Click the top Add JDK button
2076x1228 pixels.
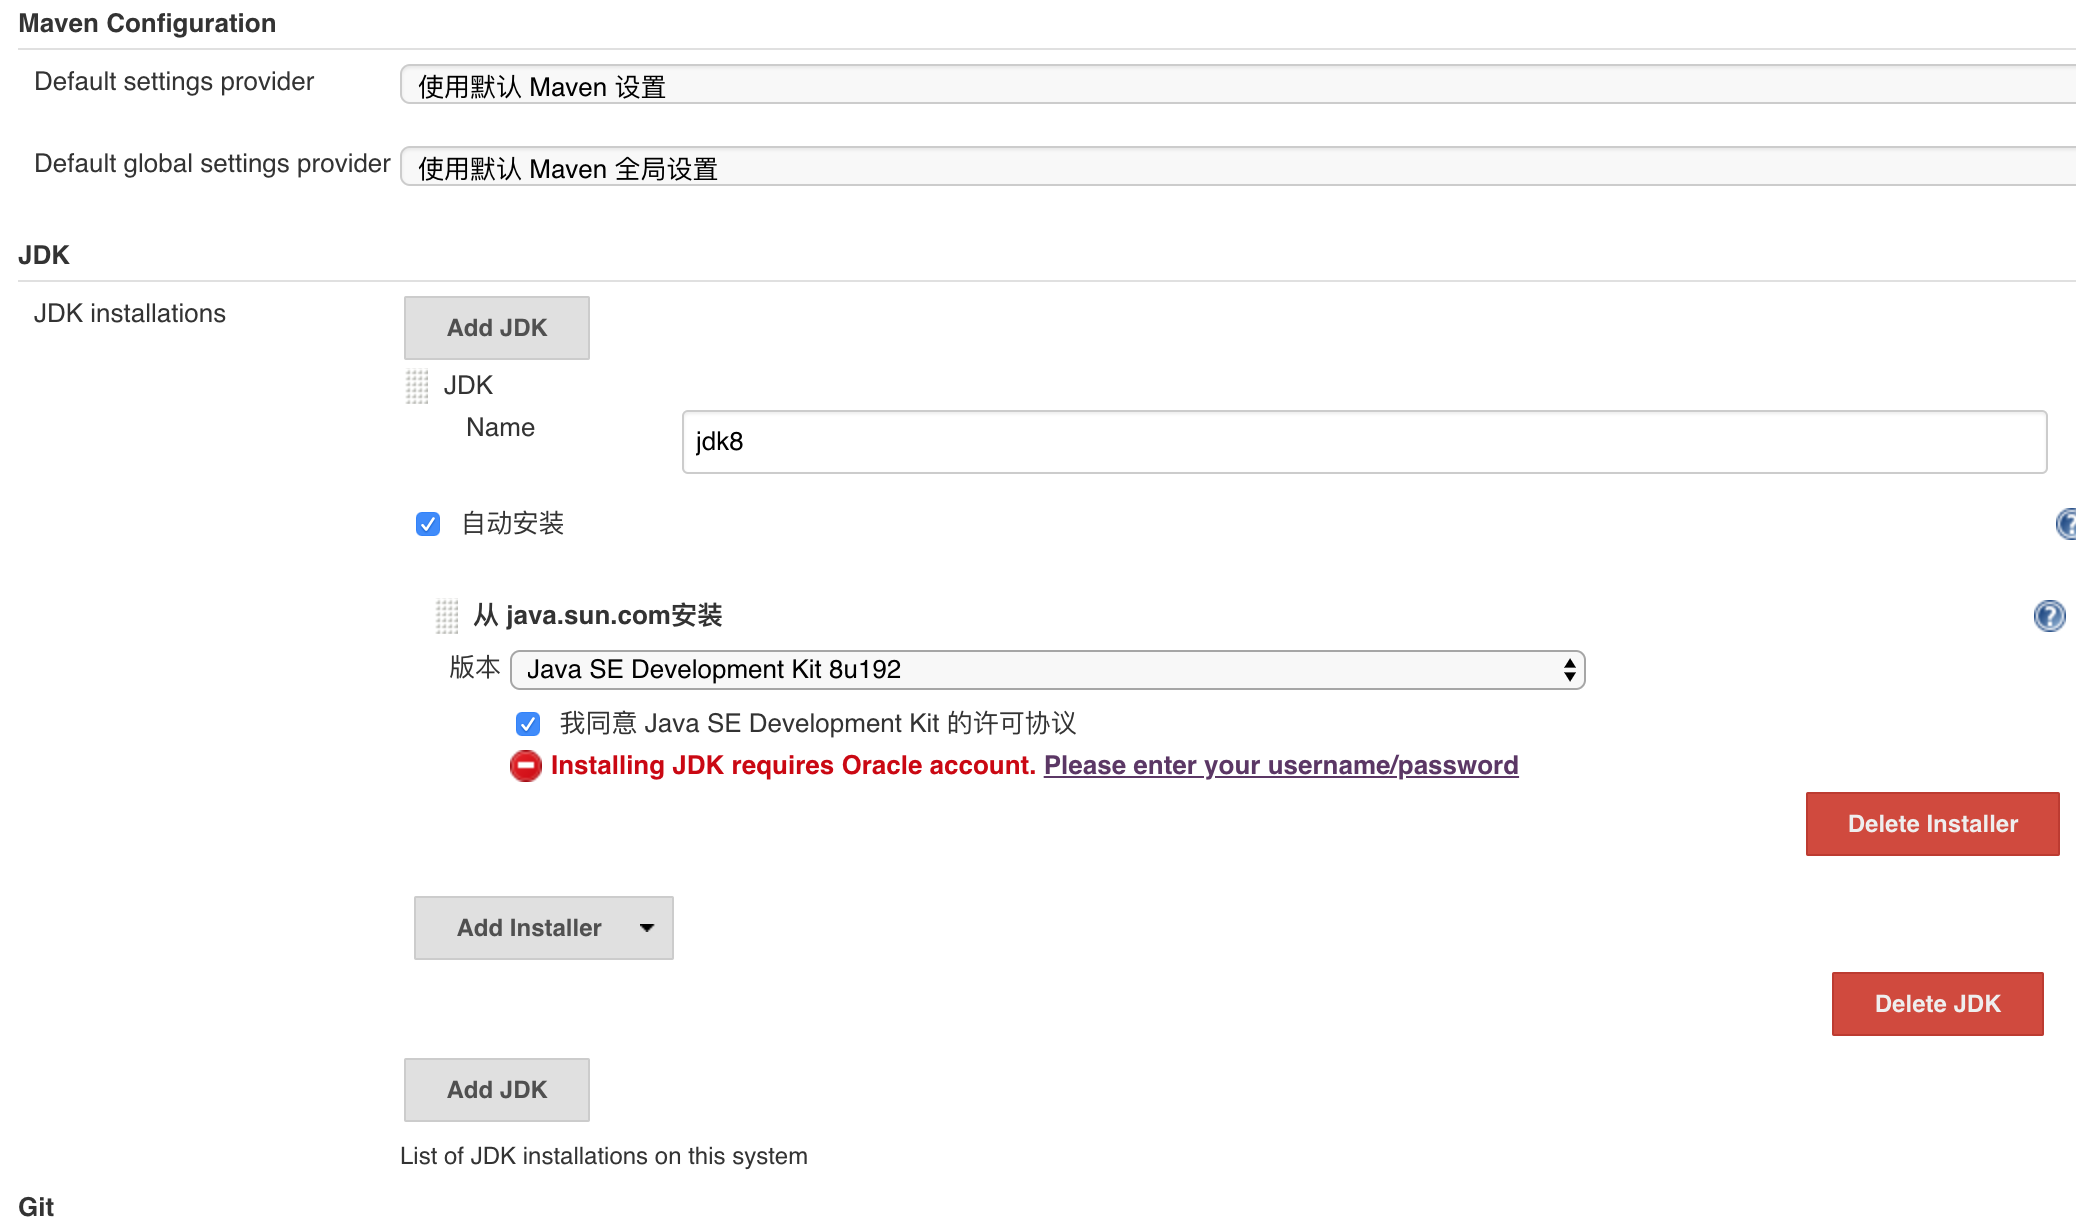tap(496, 327)
